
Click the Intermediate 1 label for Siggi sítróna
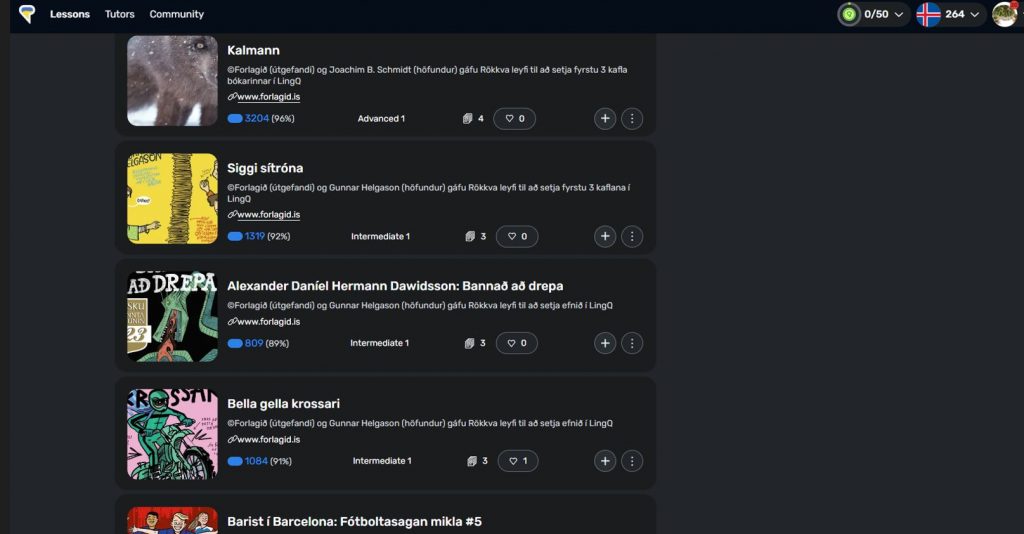point(381,236)
